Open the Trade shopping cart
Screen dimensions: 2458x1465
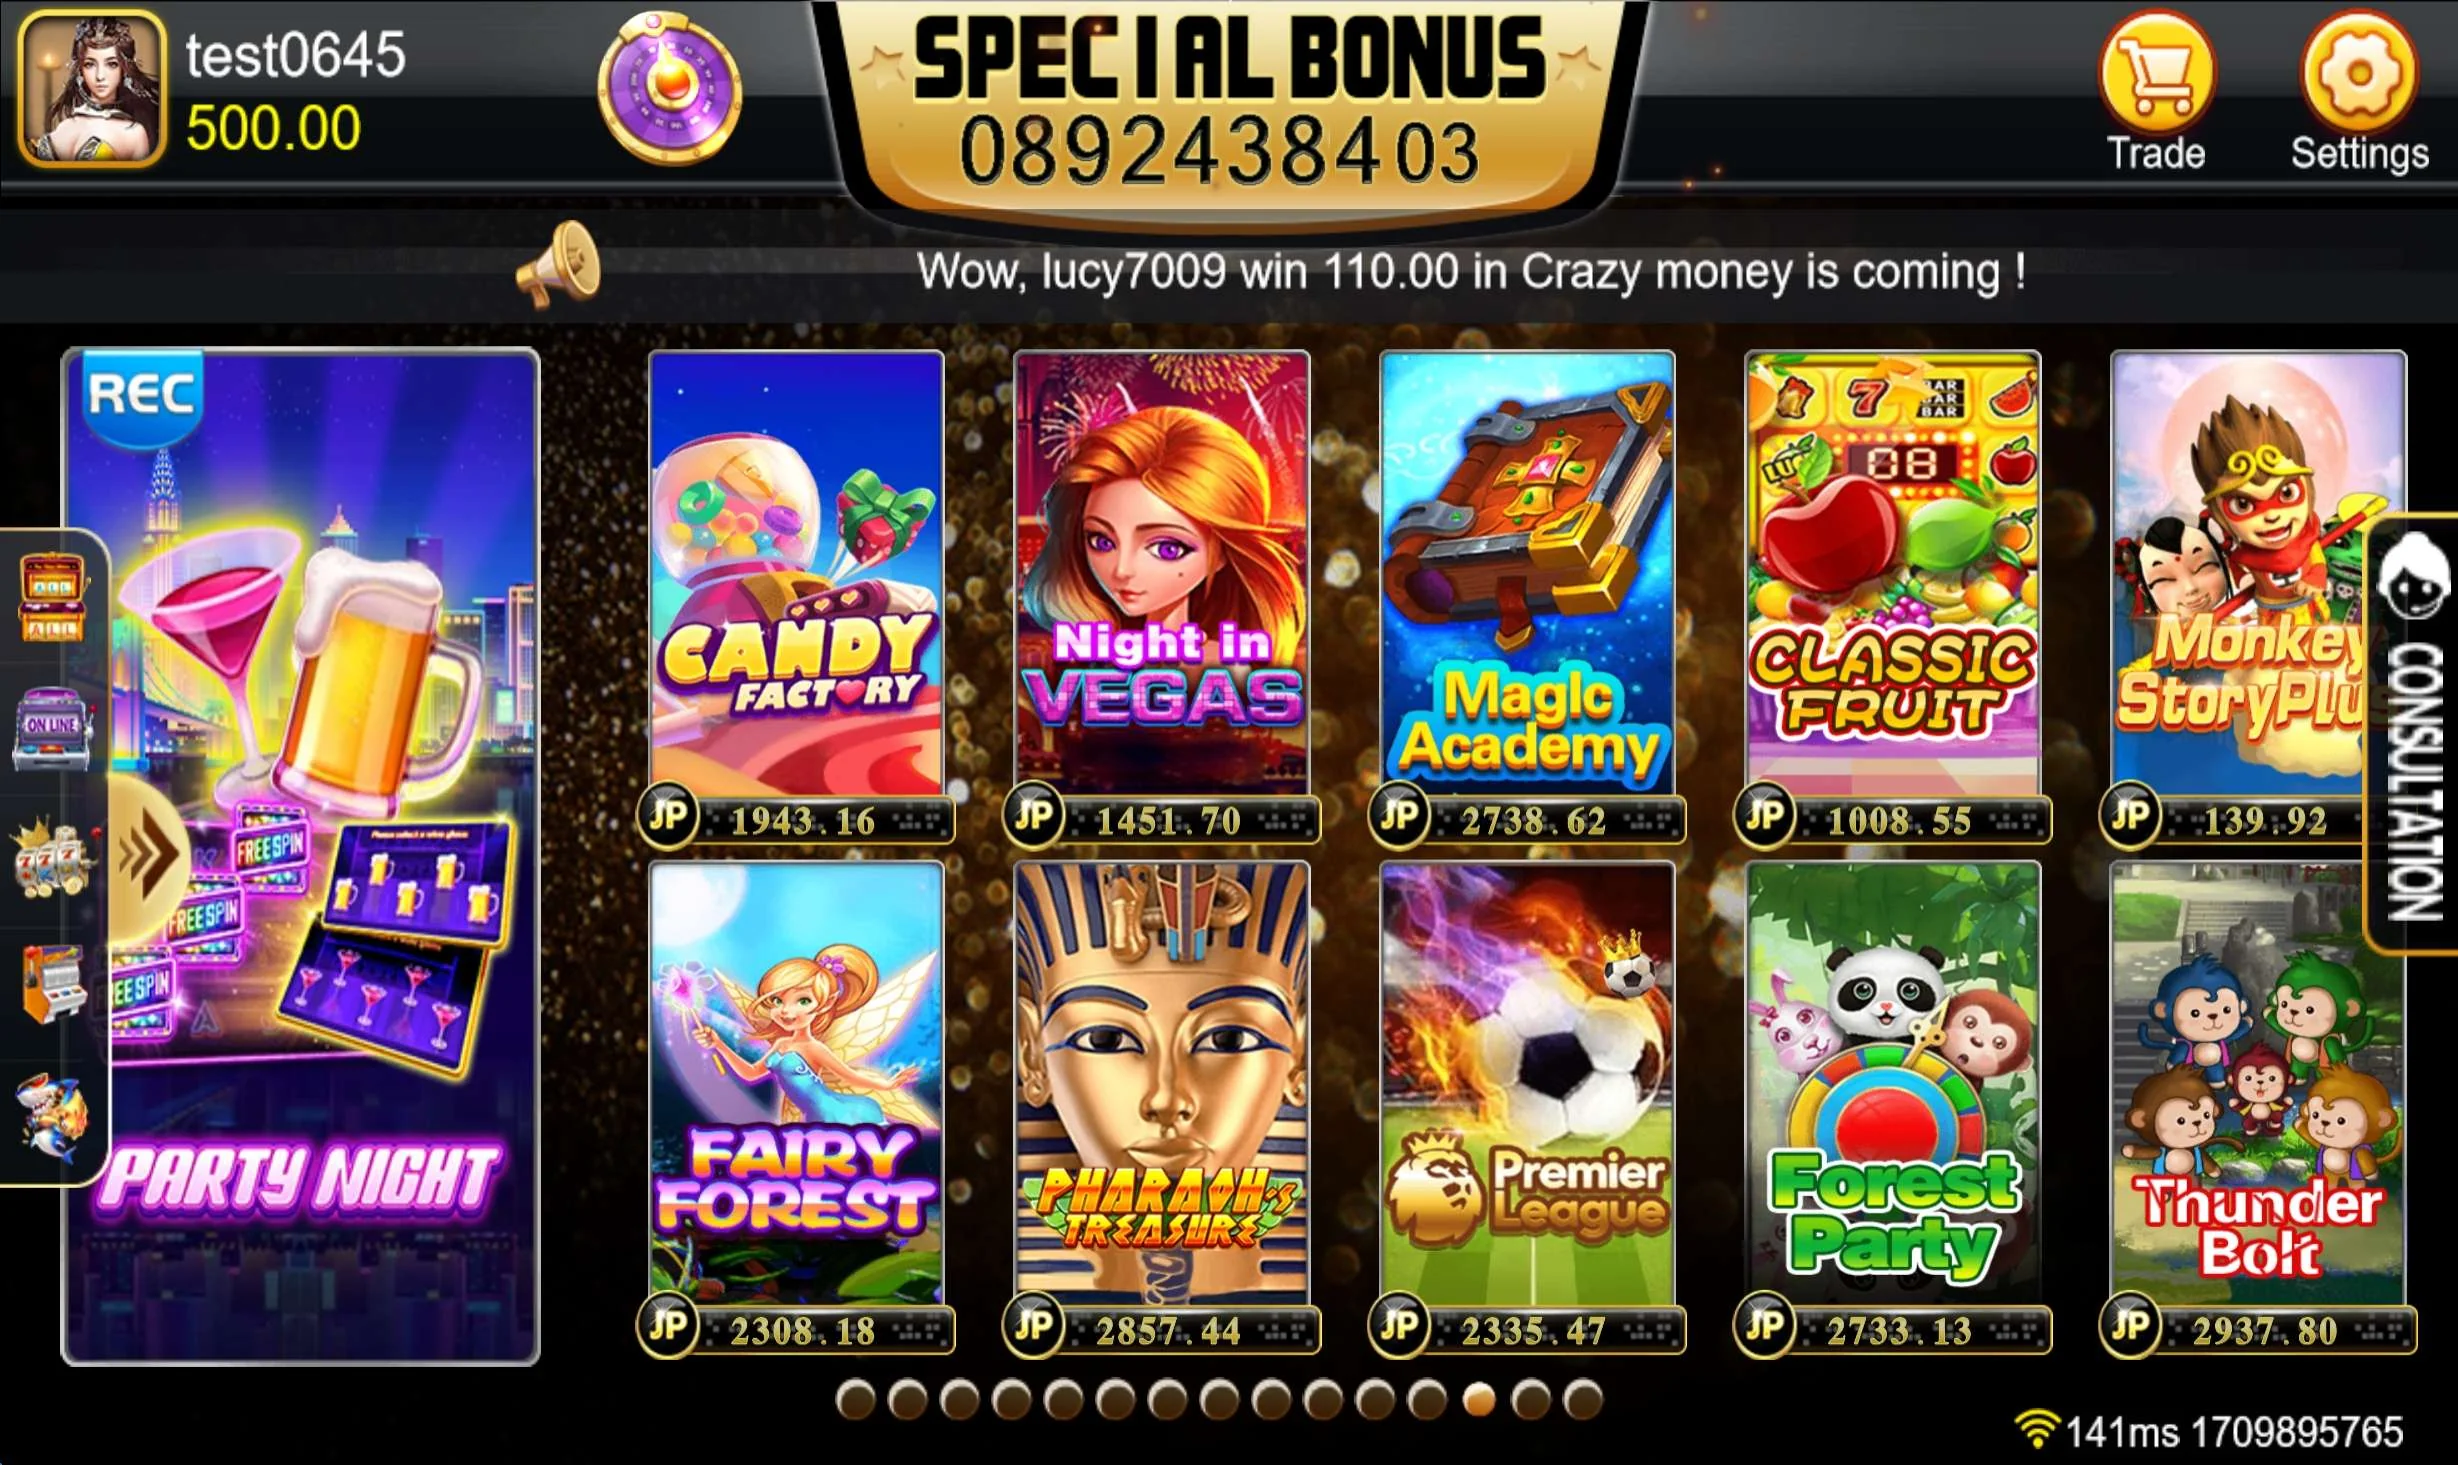point(2157,90)
